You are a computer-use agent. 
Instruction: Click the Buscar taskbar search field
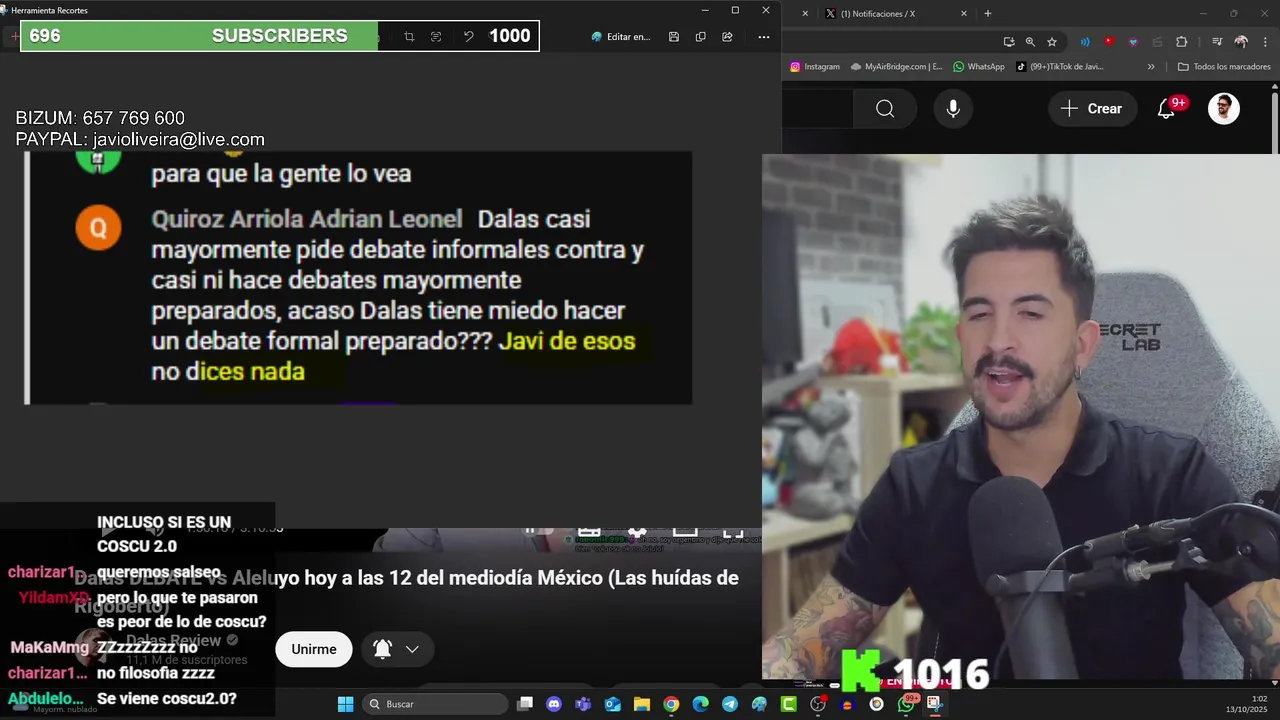point(436,704)
